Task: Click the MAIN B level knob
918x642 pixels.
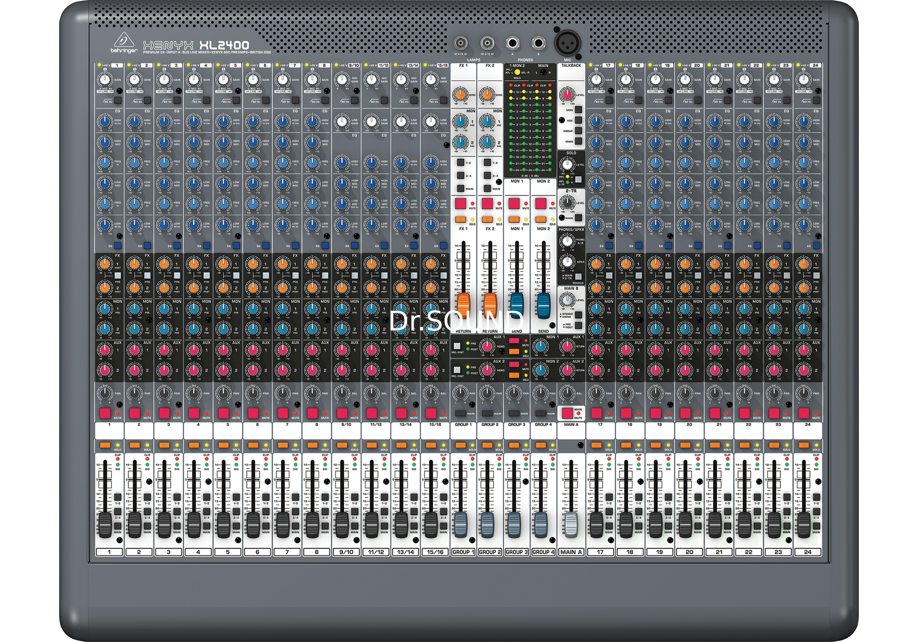Action: (567, 300)
